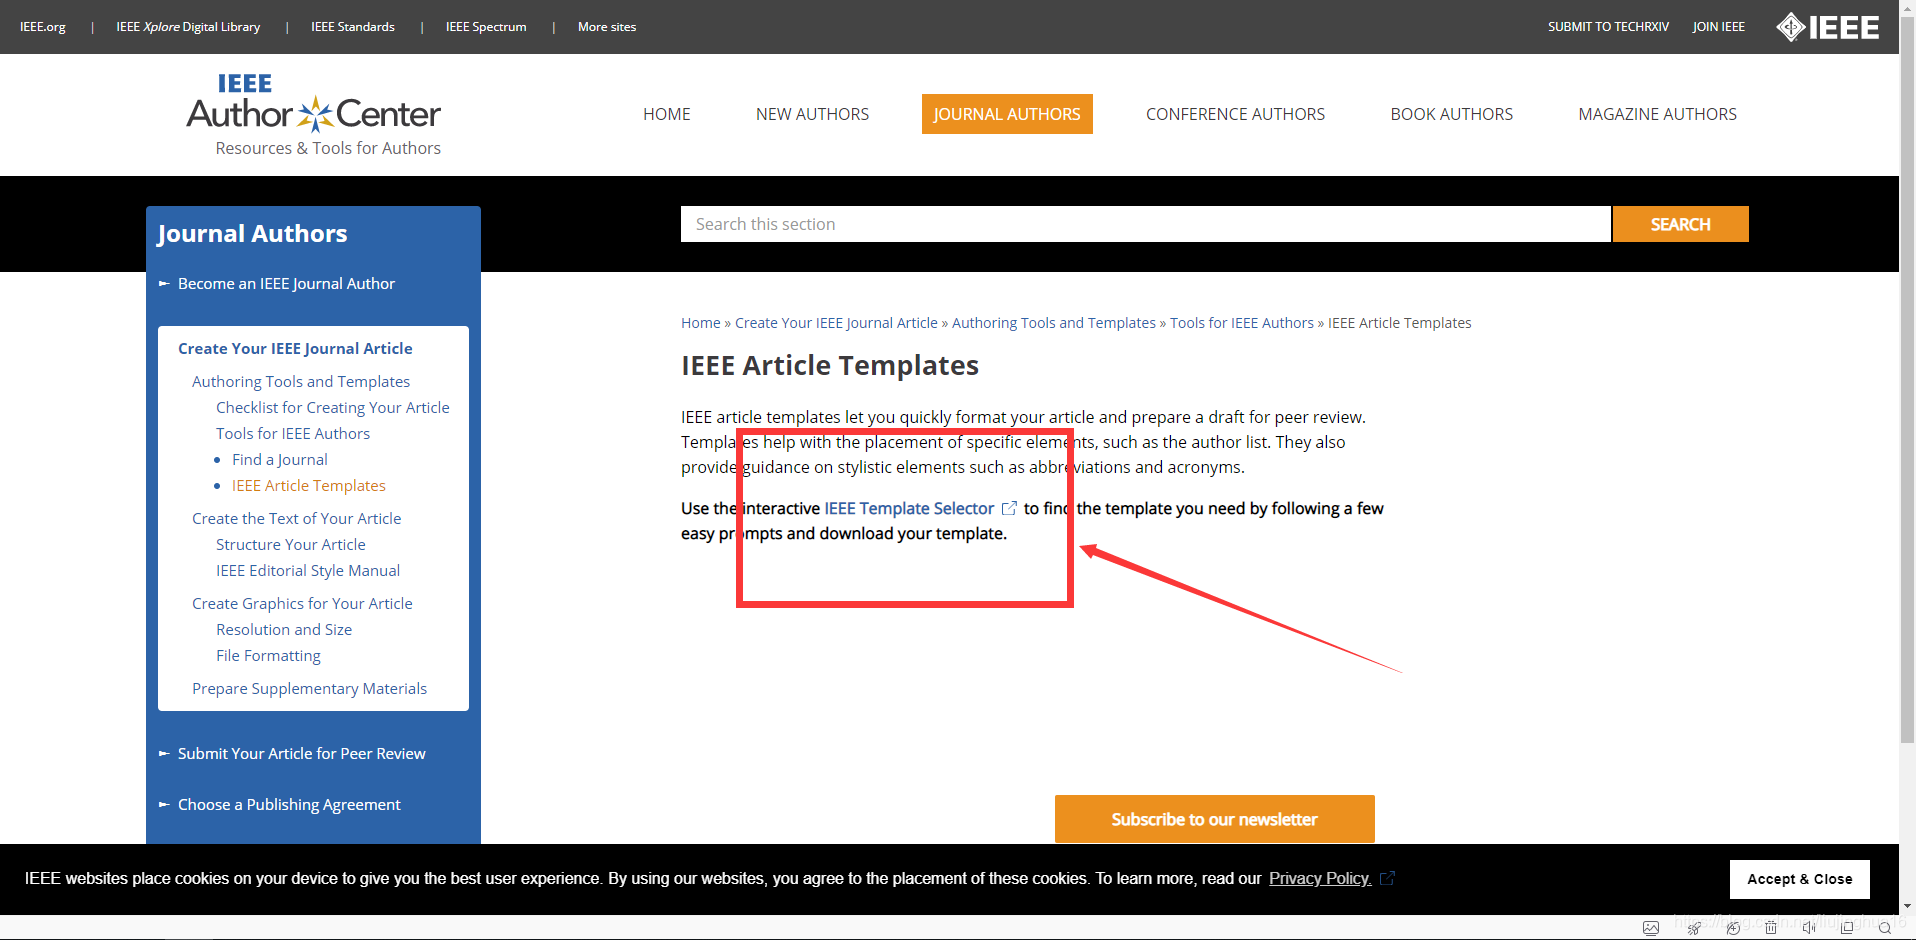Click JOIN IEEE link

click(1718, 27)
